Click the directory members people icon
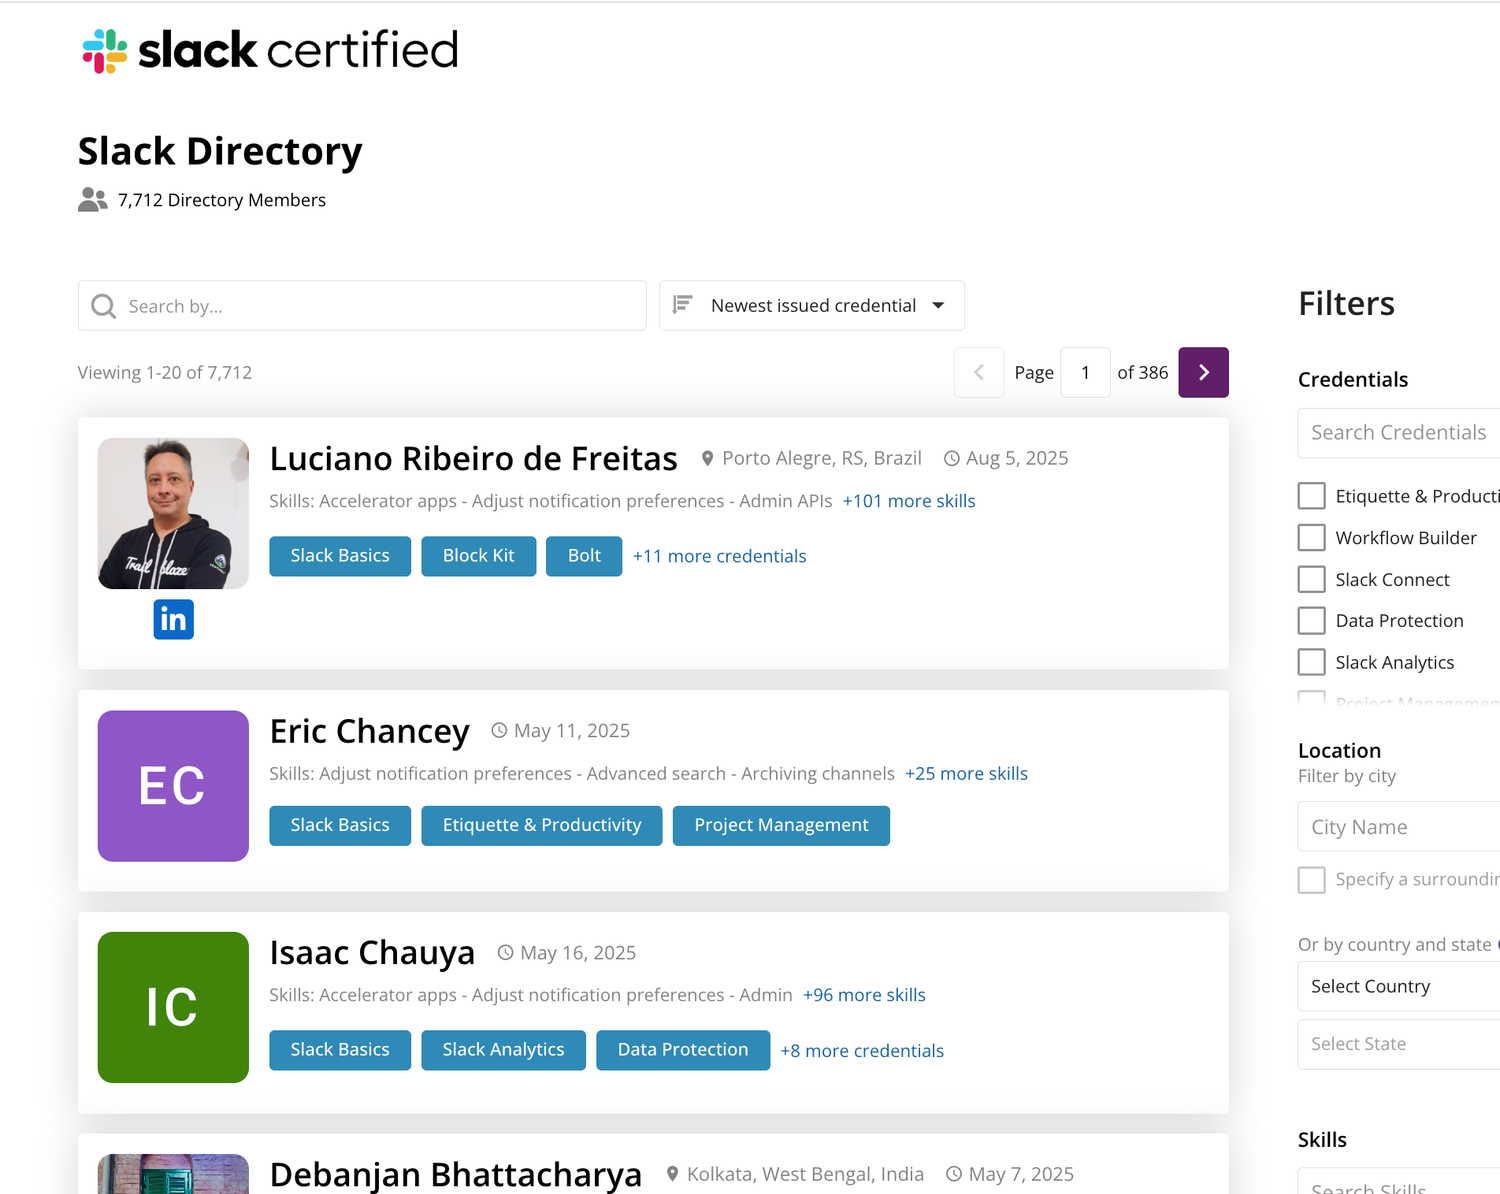Image resolution: width=1500 pixels, height=1194 pixels. point(93,200)
